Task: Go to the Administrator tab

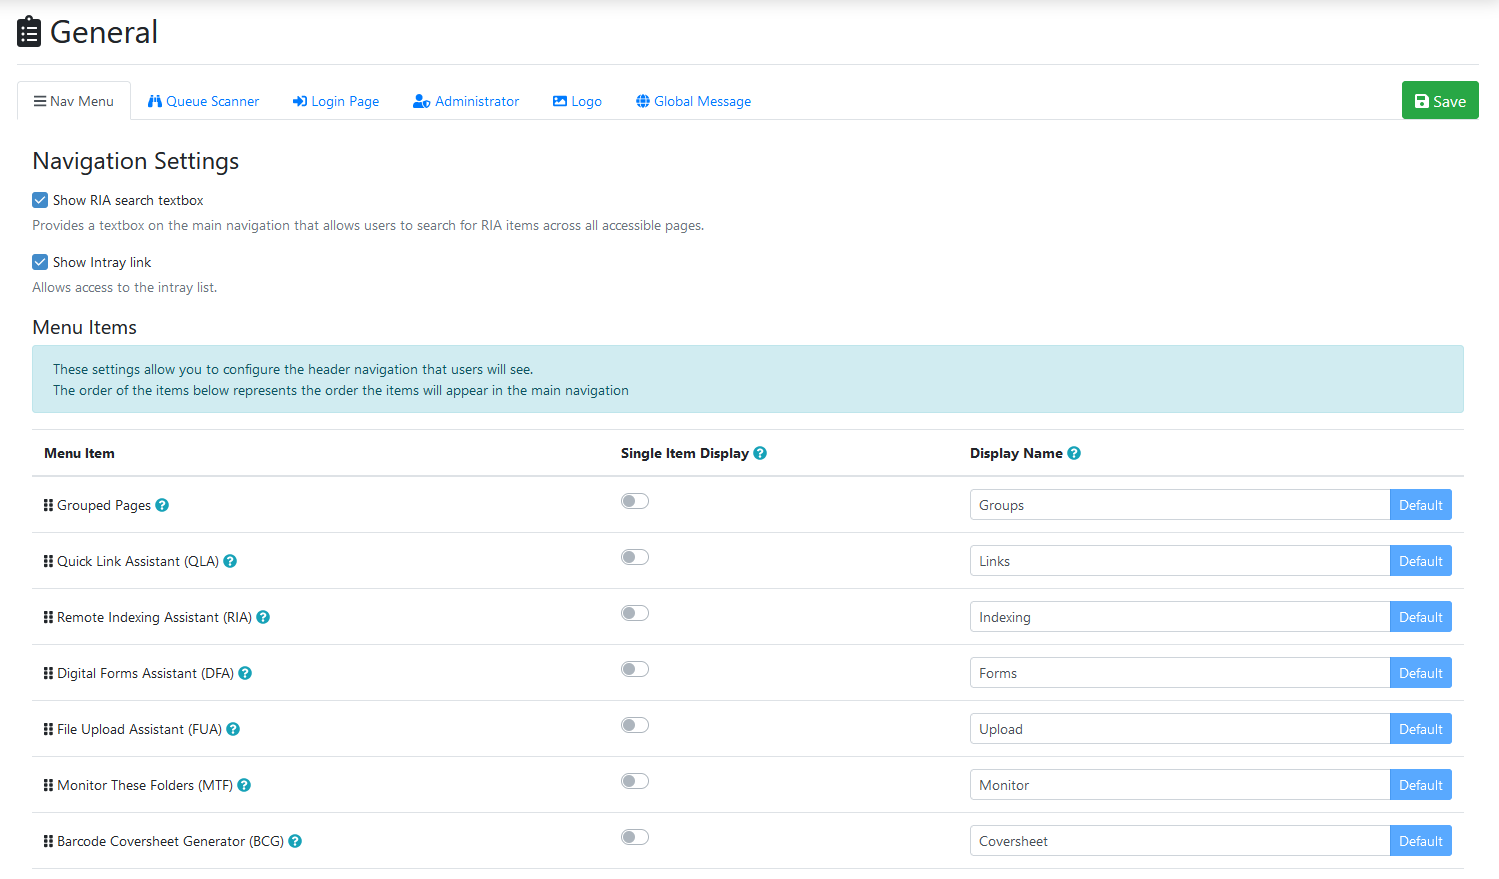Action: (x=466, y=101)
